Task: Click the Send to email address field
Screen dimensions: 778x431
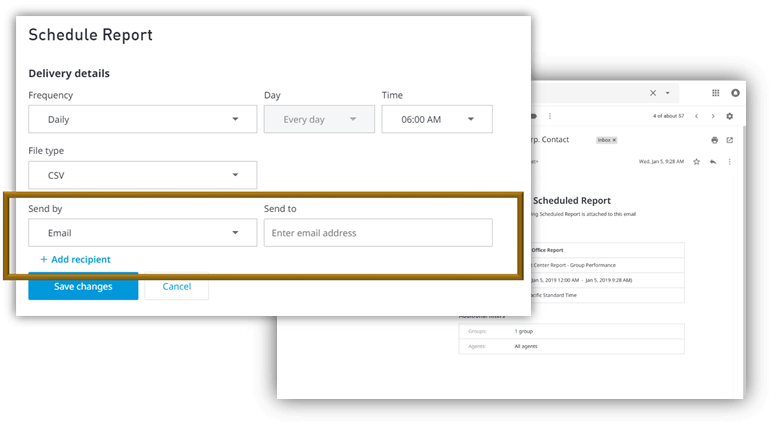Action: point(378,233)
